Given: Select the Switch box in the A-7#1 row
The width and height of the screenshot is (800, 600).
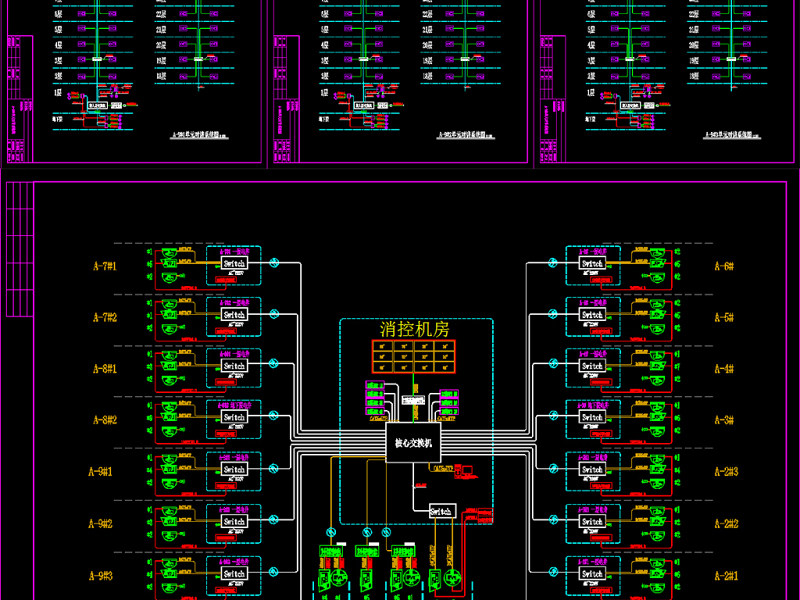Looking at the screenshot, I should pos(234,263).
